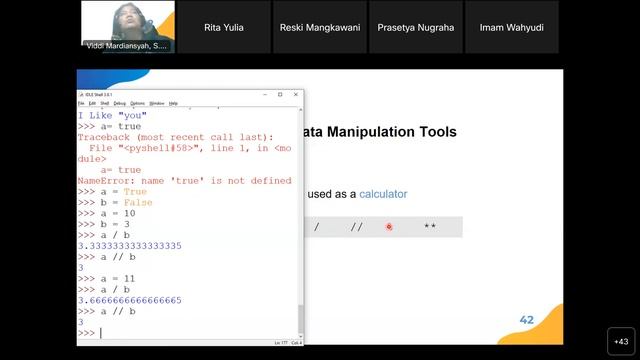Screen dimensions: 640x360
Task: Open the Edit menu in IDLE Shell
Action: click(x=92, y=103)
